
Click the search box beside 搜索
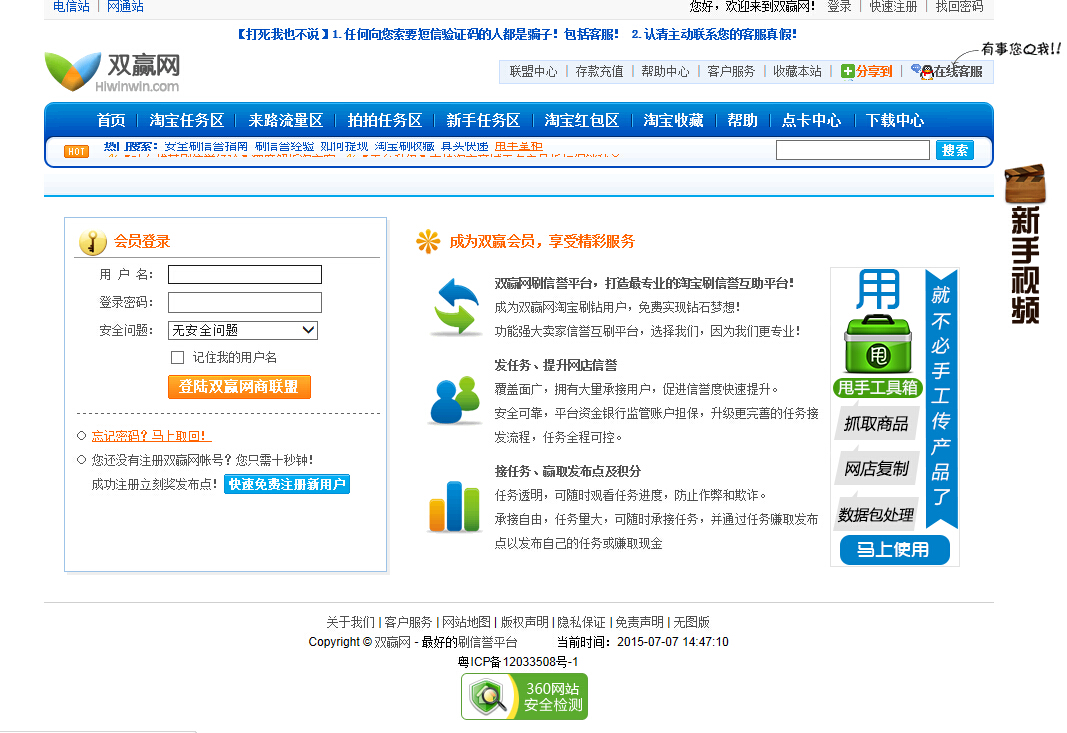coord(853,150)
